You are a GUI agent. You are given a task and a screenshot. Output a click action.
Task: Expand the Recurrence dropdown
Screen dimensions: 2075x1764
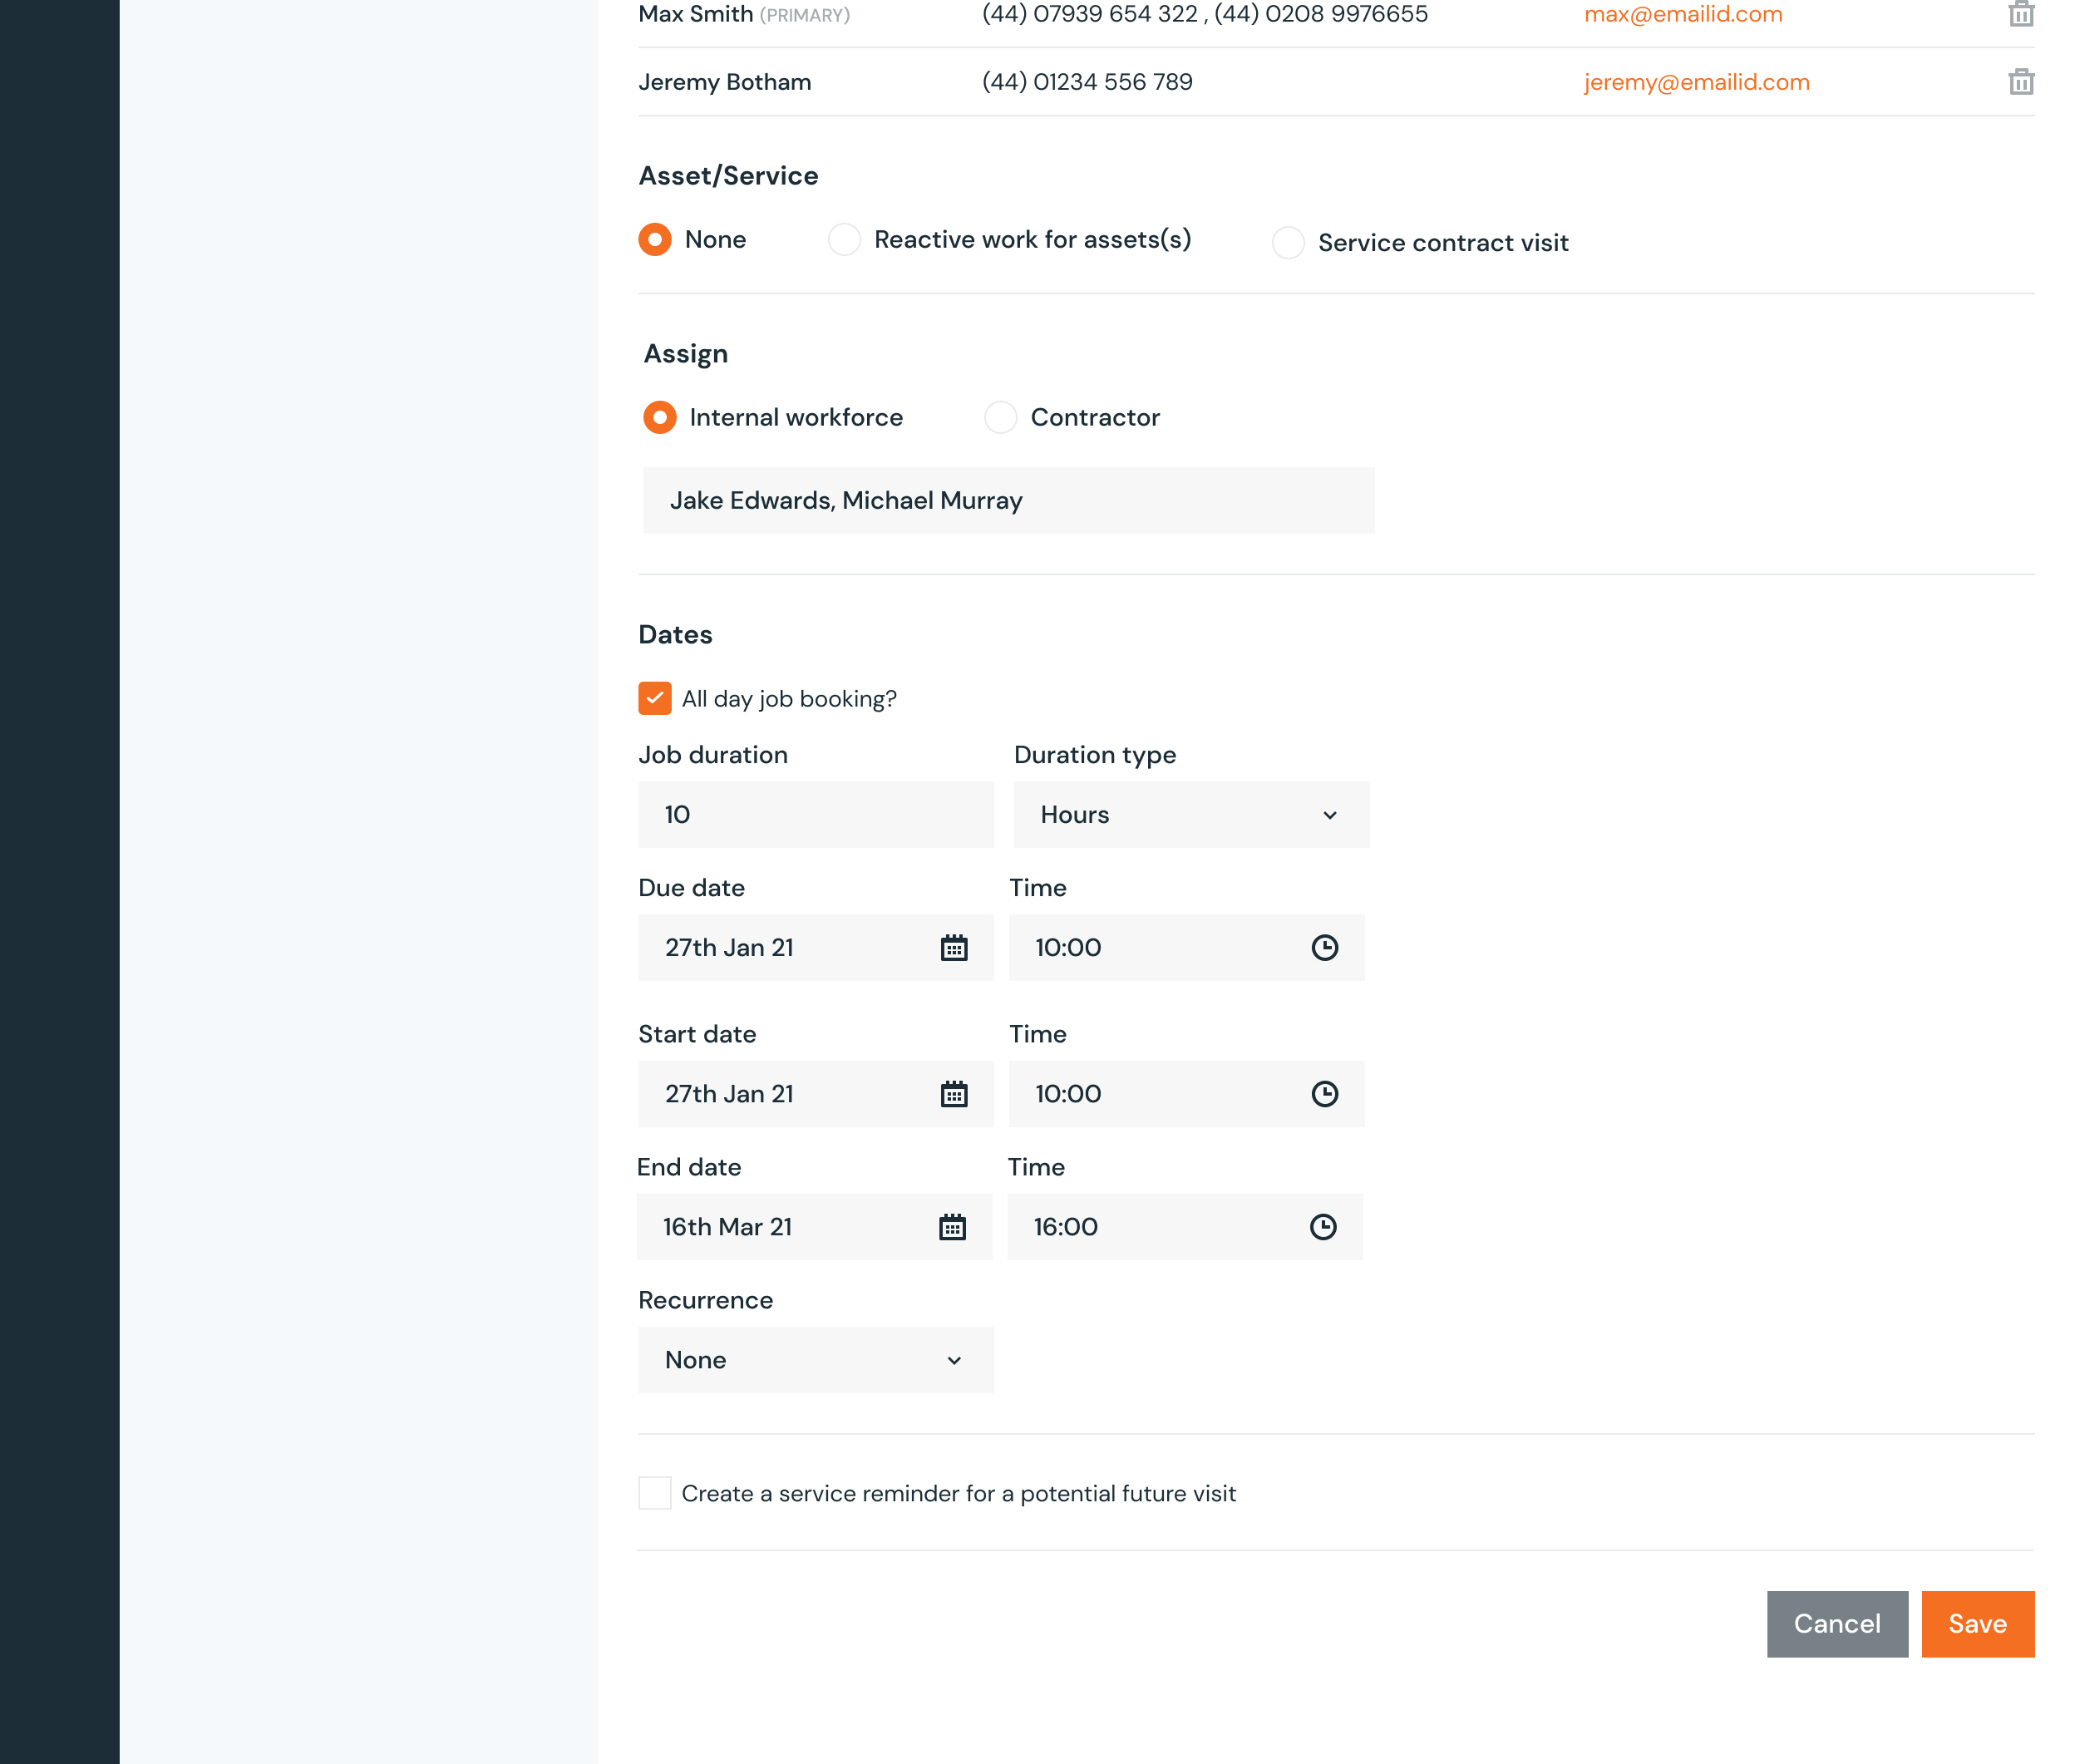(x=816, y=1360)
